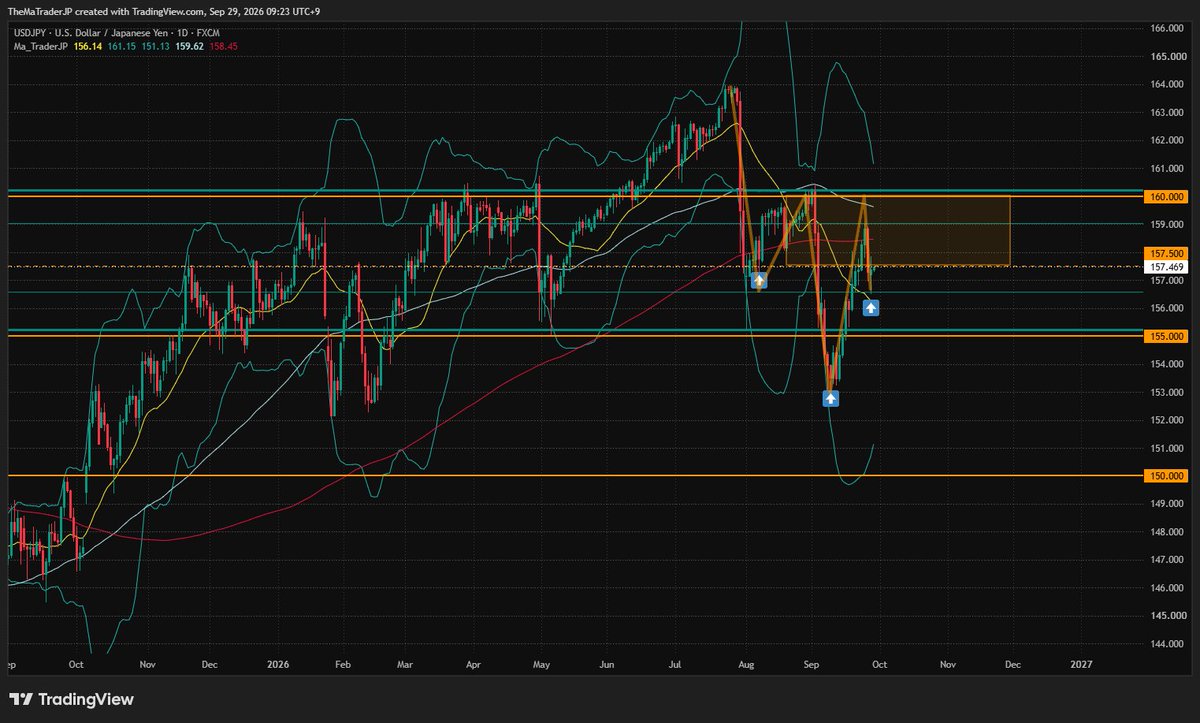Select the blue up-arrow marker at the early August low
1200x723 pixels.
click(759, 281)
